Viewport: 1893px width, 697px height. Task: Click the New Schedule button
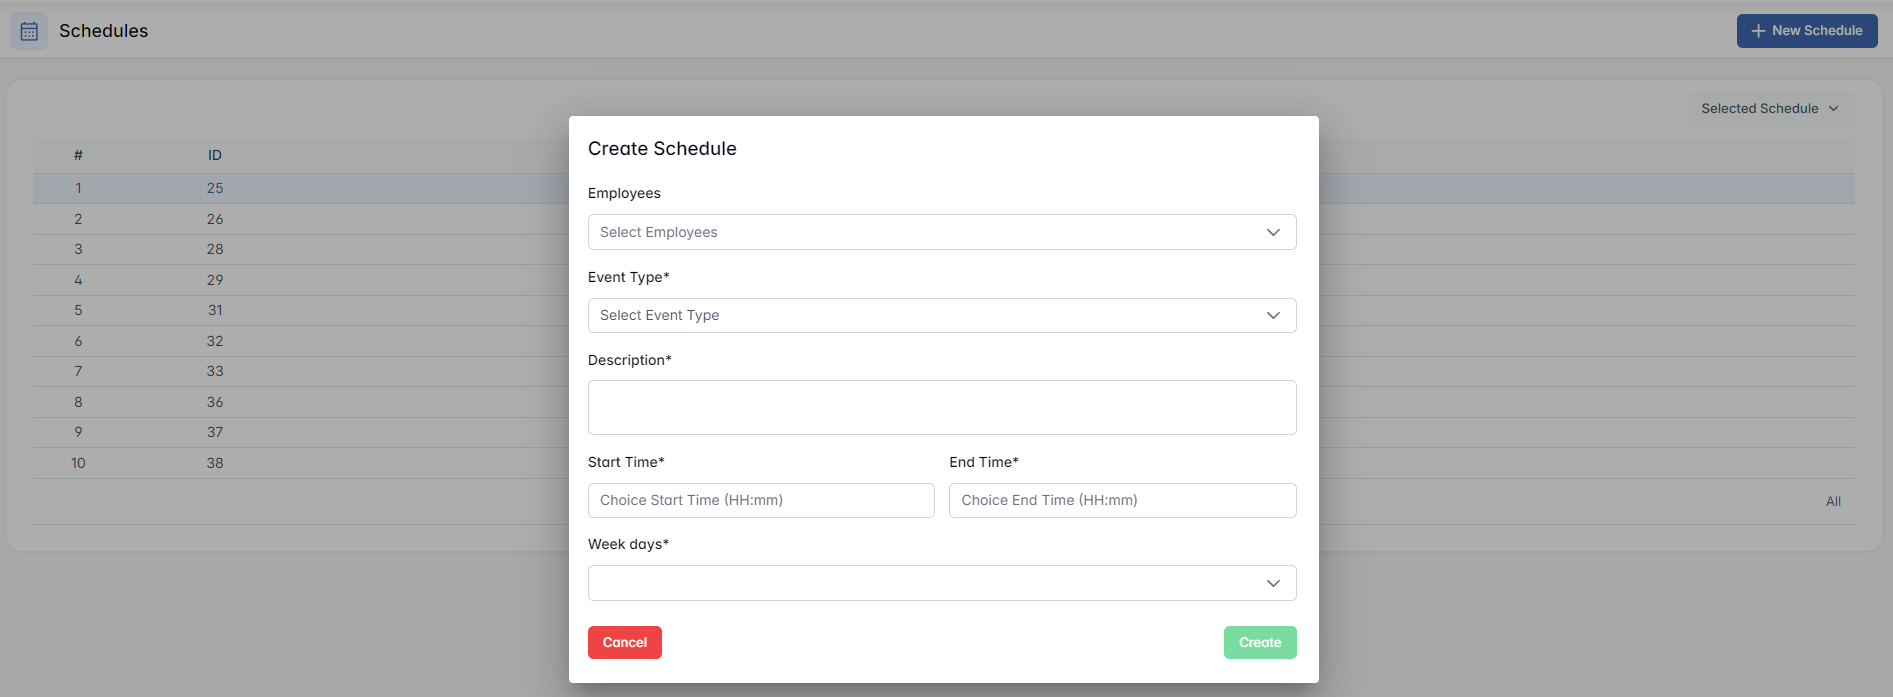click(x=1806, y=31)
